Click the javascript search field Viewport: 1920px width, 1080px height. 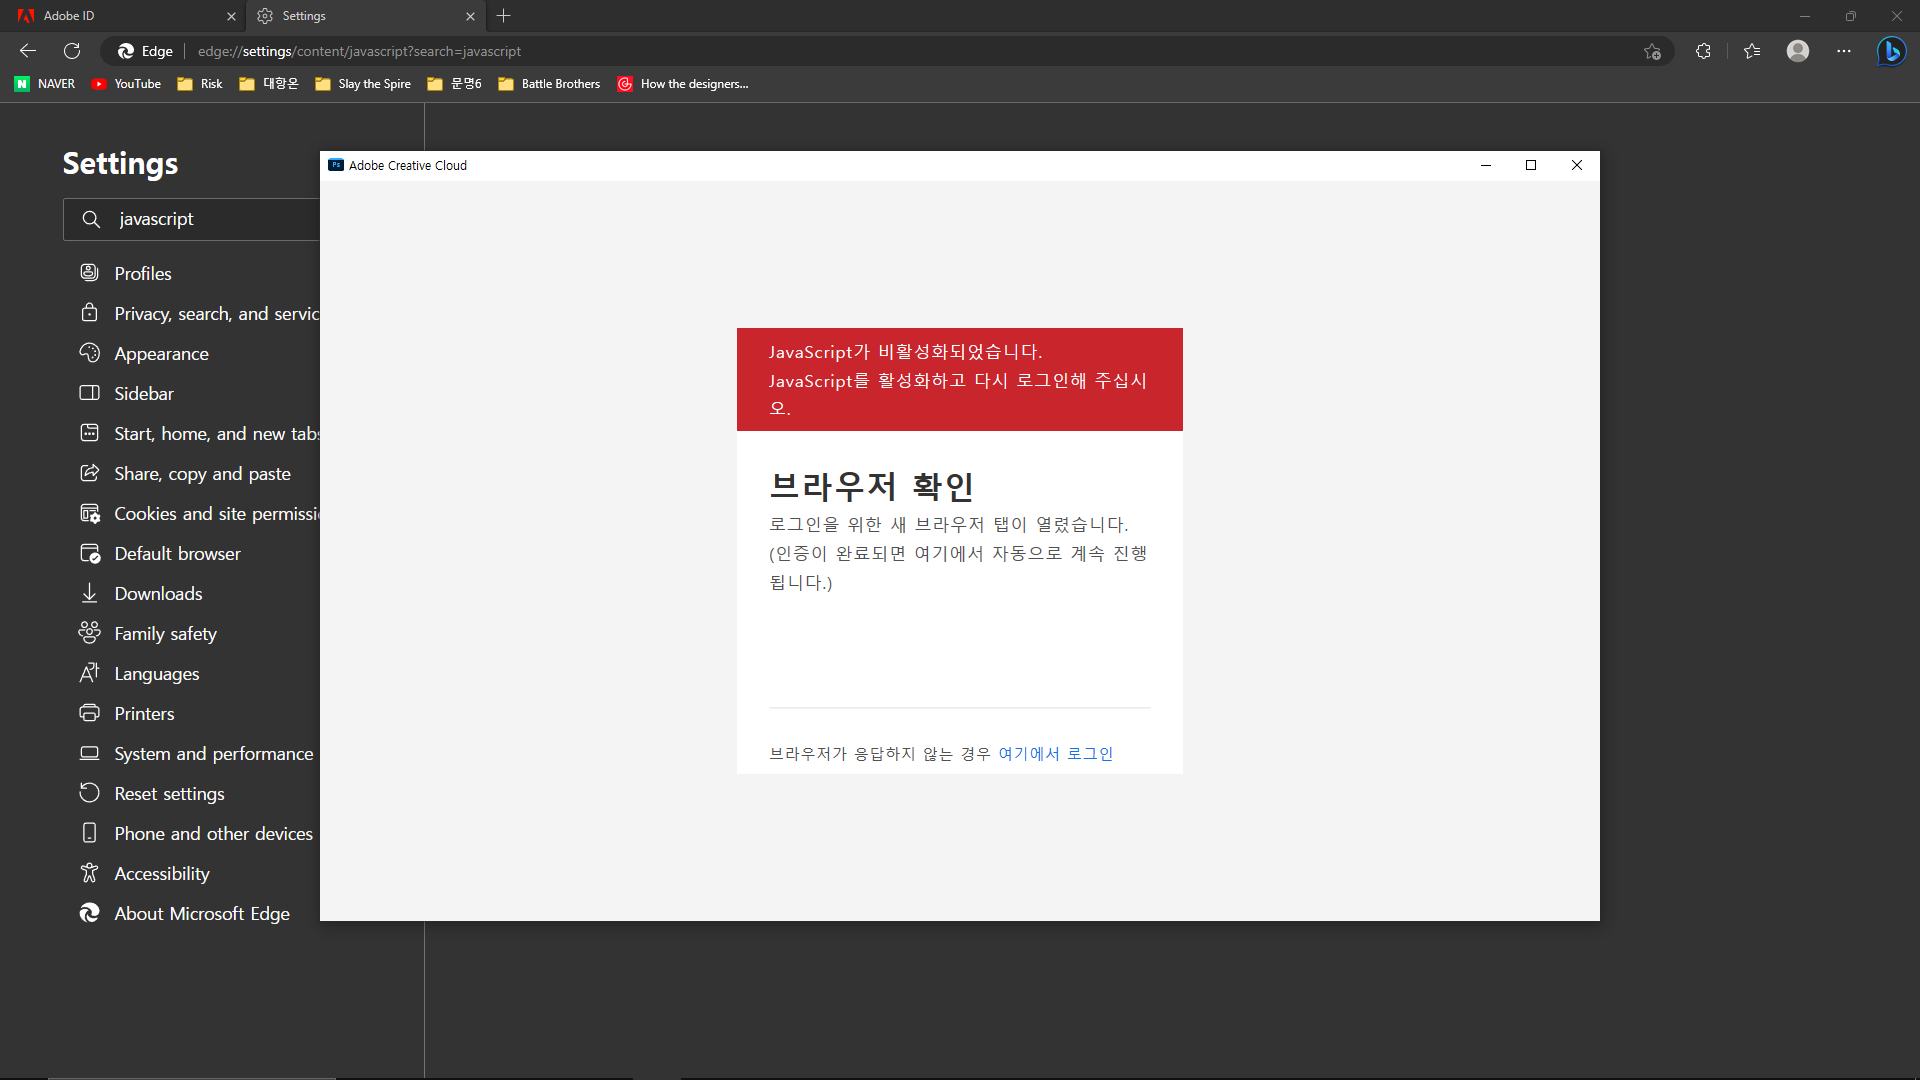(190, 218)
